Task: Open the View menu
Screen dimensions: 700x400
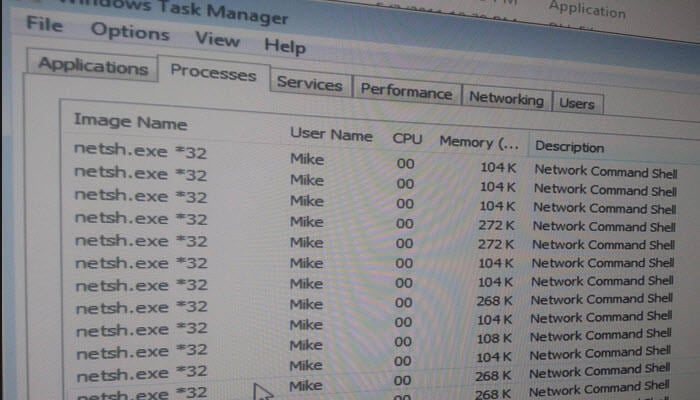Action: tap(217, 39)
